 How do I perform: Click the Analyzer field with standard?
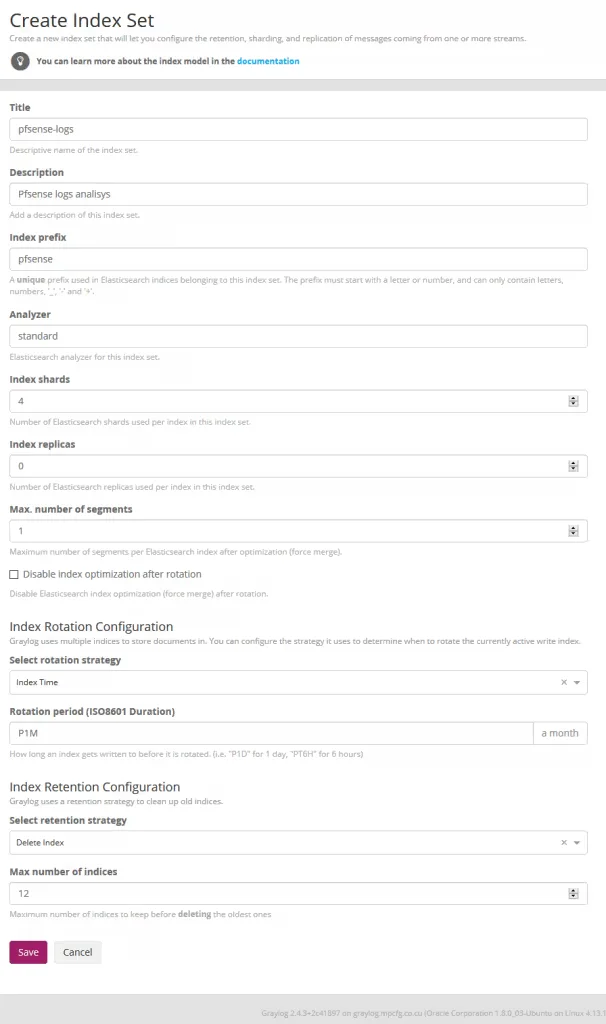[298, 336]
